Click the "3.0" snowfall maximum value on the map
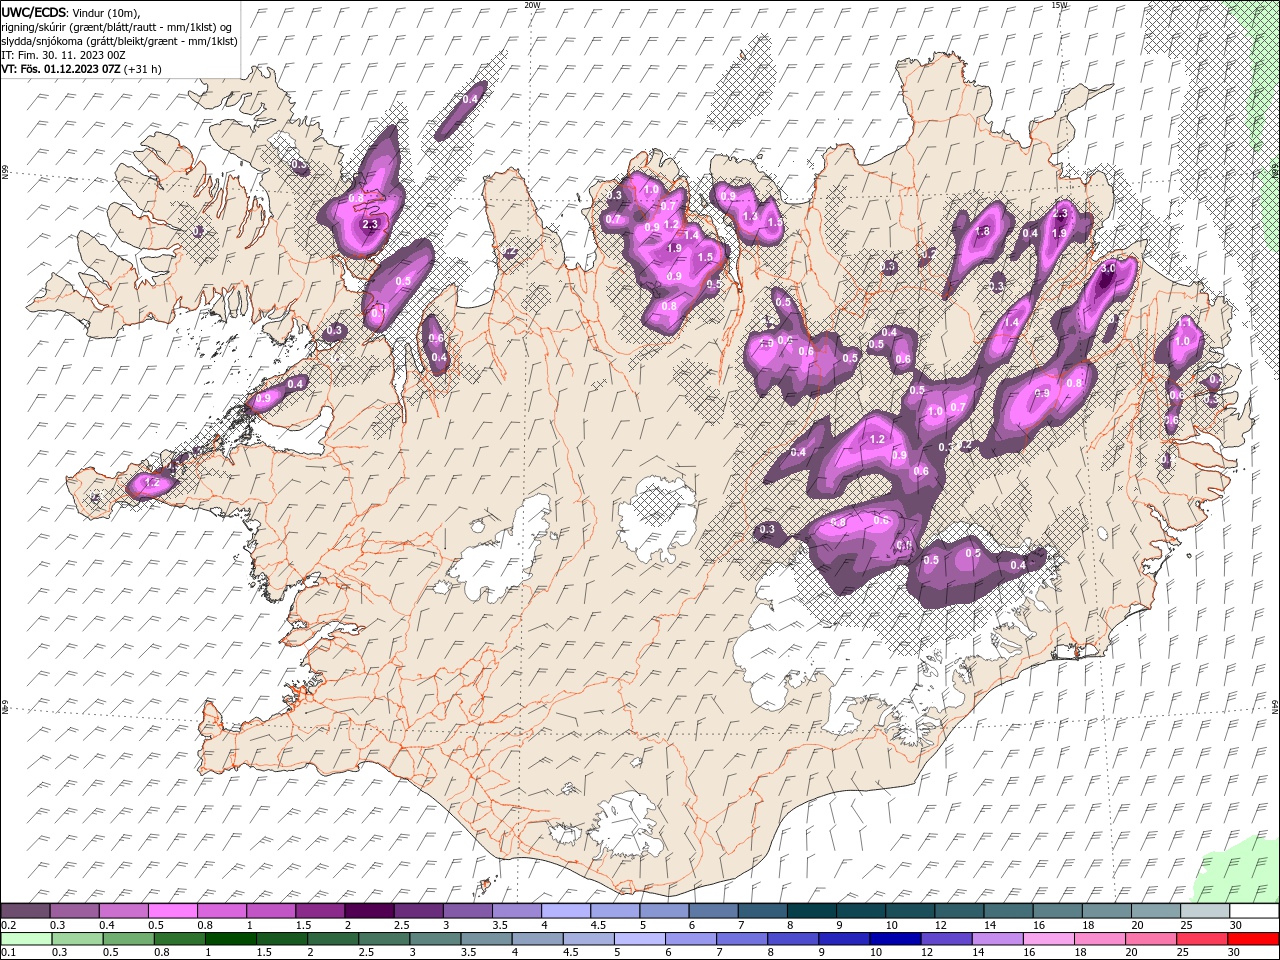1280x960 pixels. click(1108, 269)
